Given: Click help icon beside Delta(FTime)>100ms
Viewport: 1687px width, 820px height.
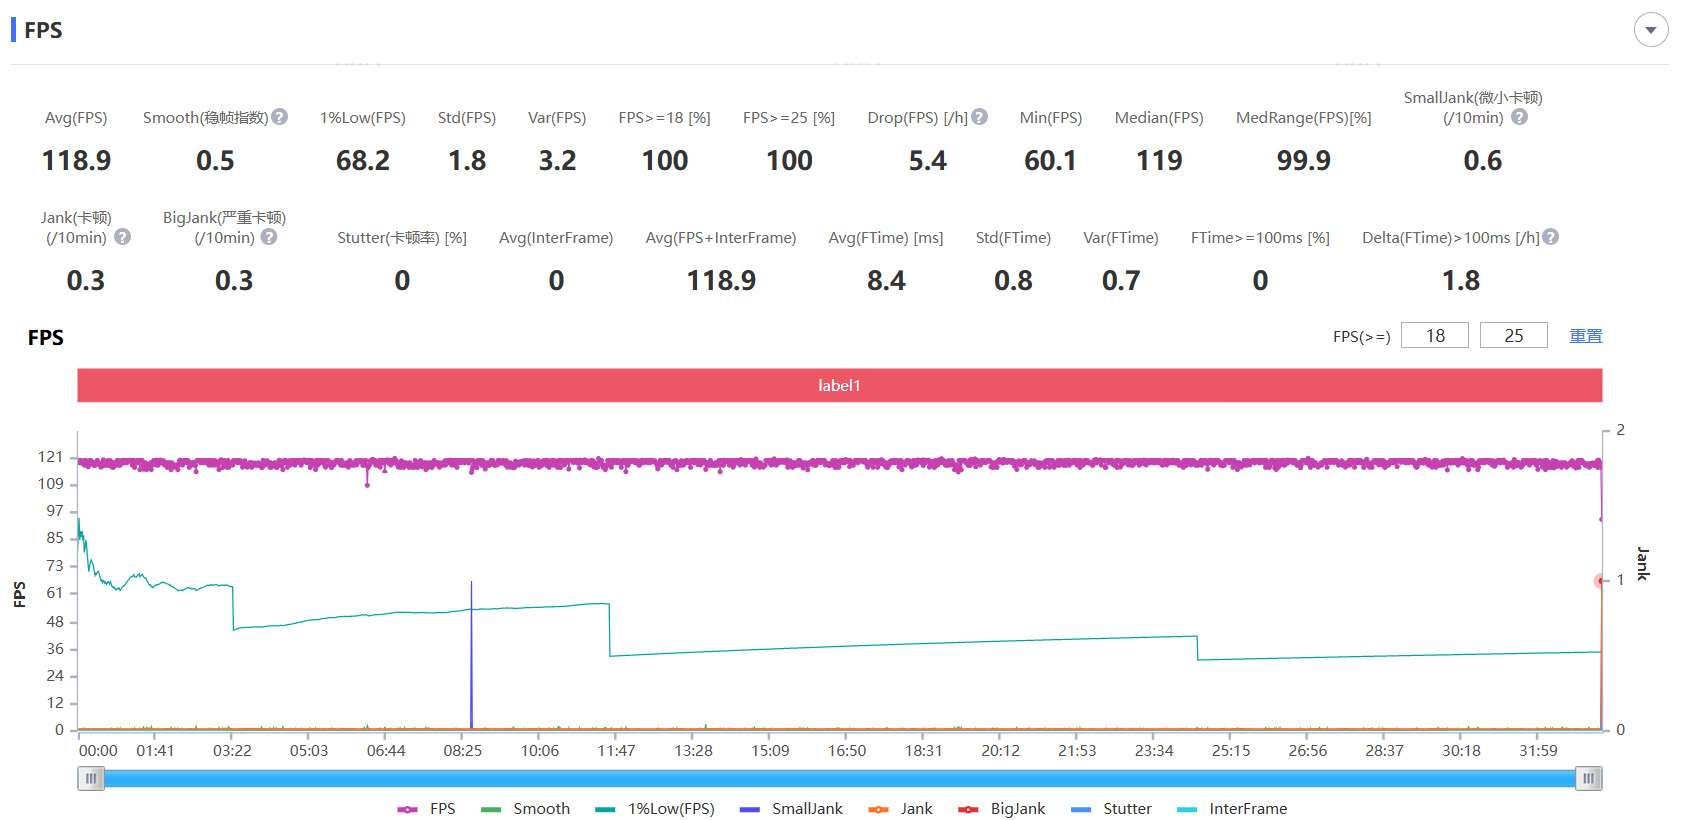Looking at the screenshot, I should pyautogui.click(x=1551, y=237).
